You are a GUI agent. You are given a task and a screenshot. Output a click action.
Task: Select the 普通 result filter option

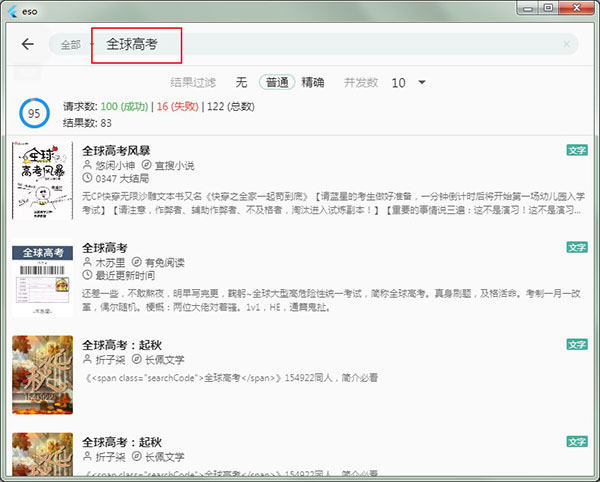[x=277, y=82]
